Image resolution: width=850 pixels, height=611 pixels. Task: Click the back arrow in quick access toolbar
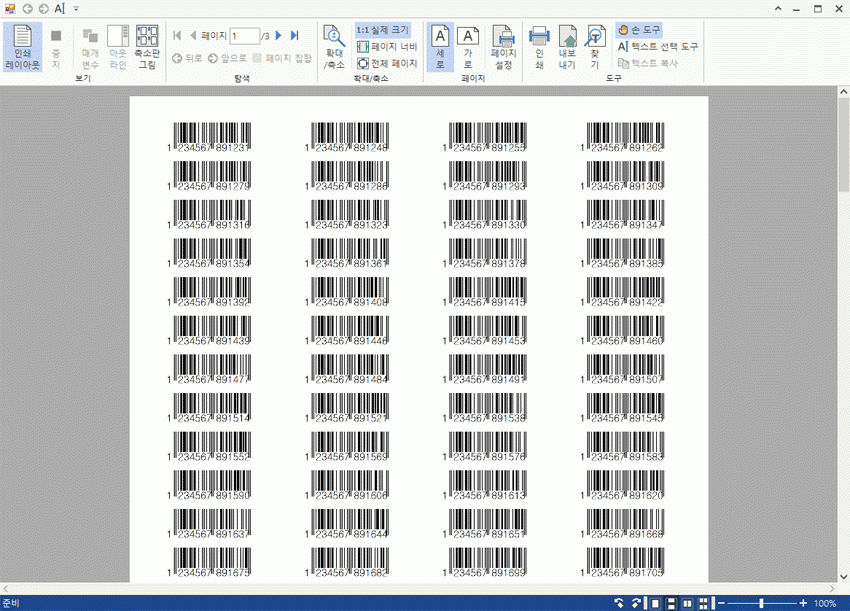pos(27,9)
